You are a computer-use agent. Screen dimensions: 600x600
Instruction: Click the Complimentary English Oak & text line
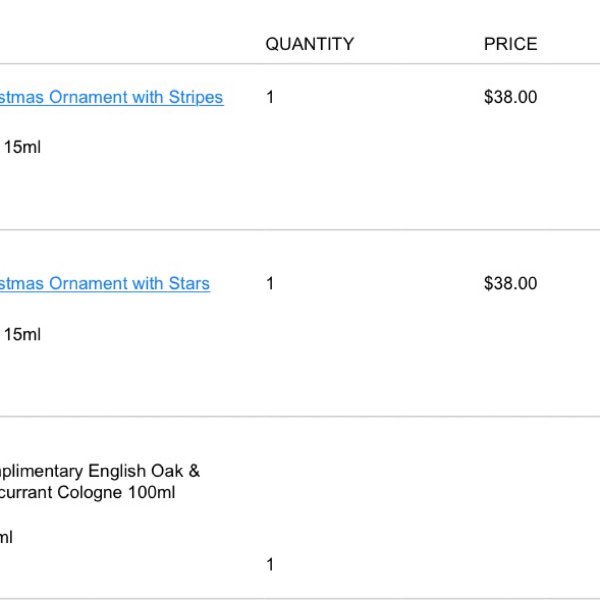point(100,472)
